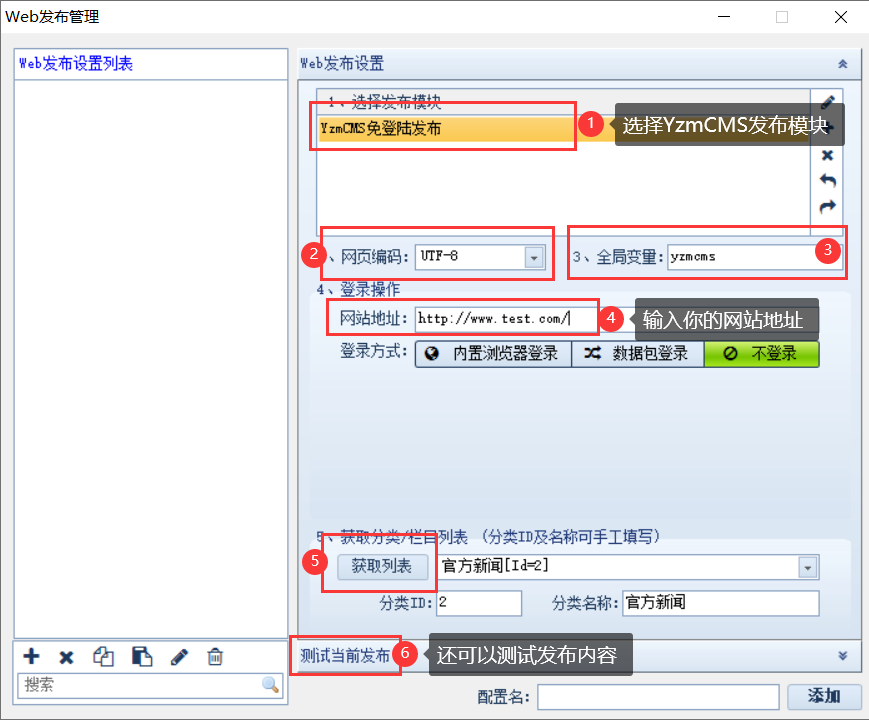This screenshot has height=720, width=869.
Task: Open the 官方新闻[Id=2] category dropdown
Action: tap(808, 567)
